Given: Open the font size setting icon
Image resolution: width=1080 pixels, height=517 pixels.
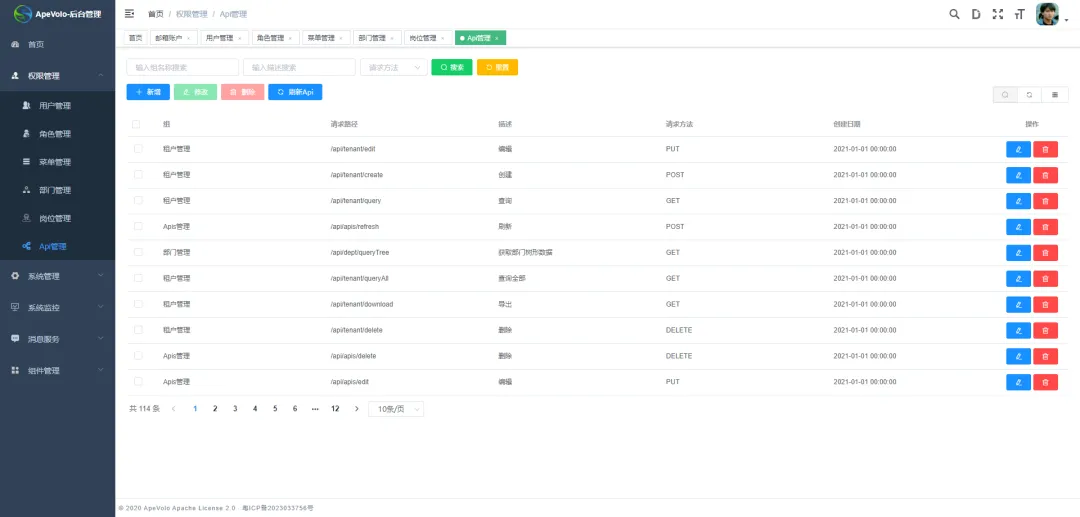Looking at the screenshot, I should (x=1019, y=14).
